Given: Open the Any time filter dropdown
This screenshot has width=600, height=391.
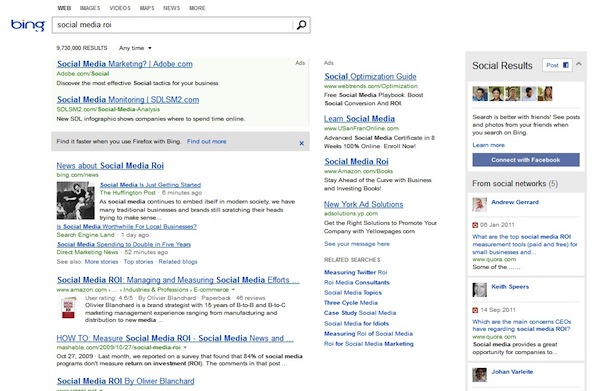Looking at the screenshot, I should pos(135,48).
